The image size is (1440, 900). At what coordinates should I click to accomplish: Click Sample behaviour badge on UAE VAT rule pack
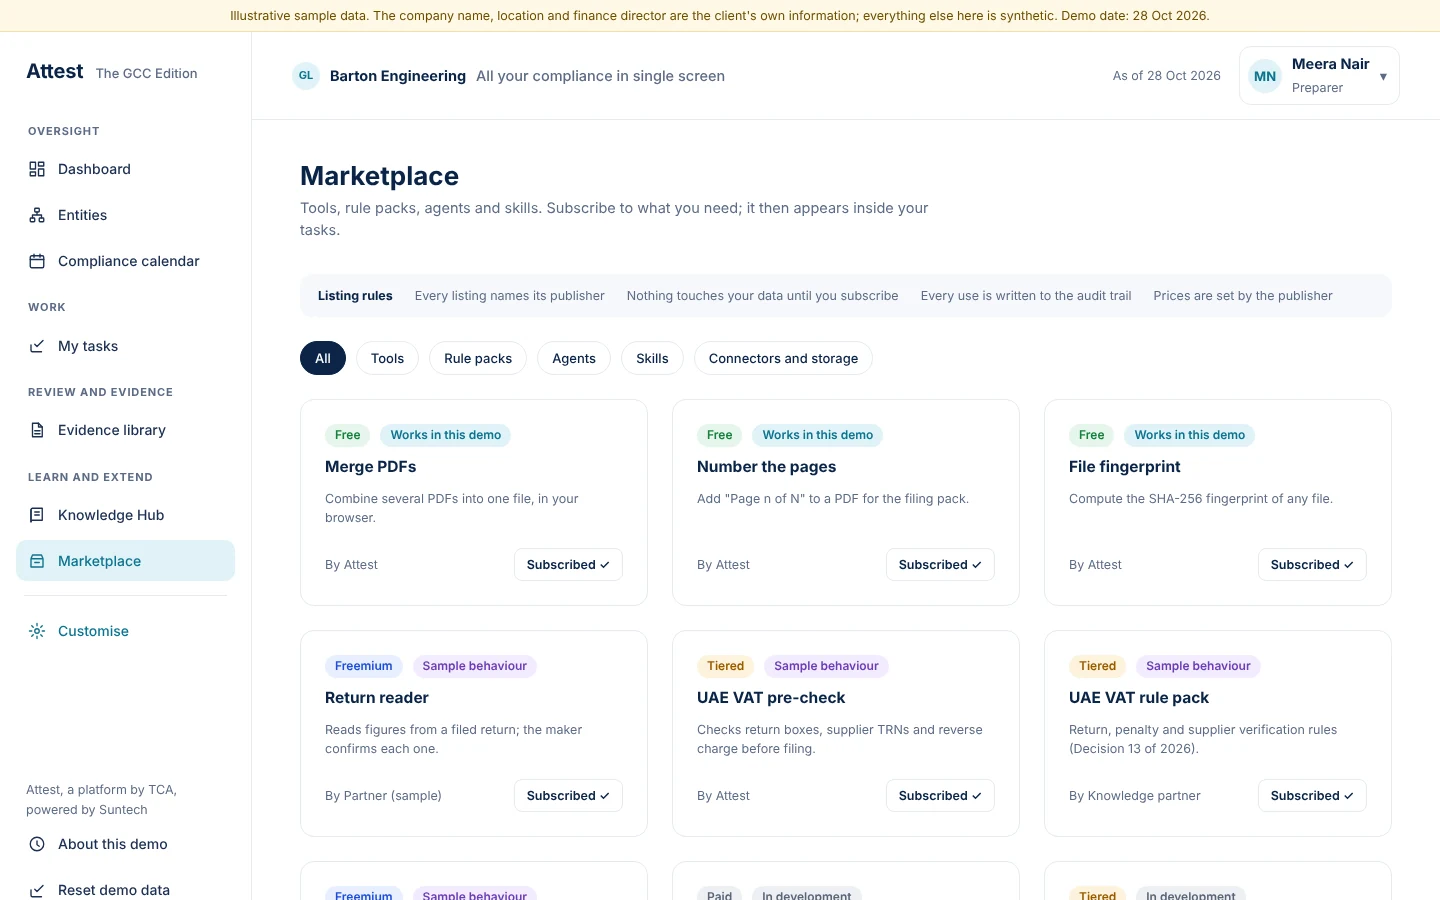pyautogui.click(x=1198, y=666)
